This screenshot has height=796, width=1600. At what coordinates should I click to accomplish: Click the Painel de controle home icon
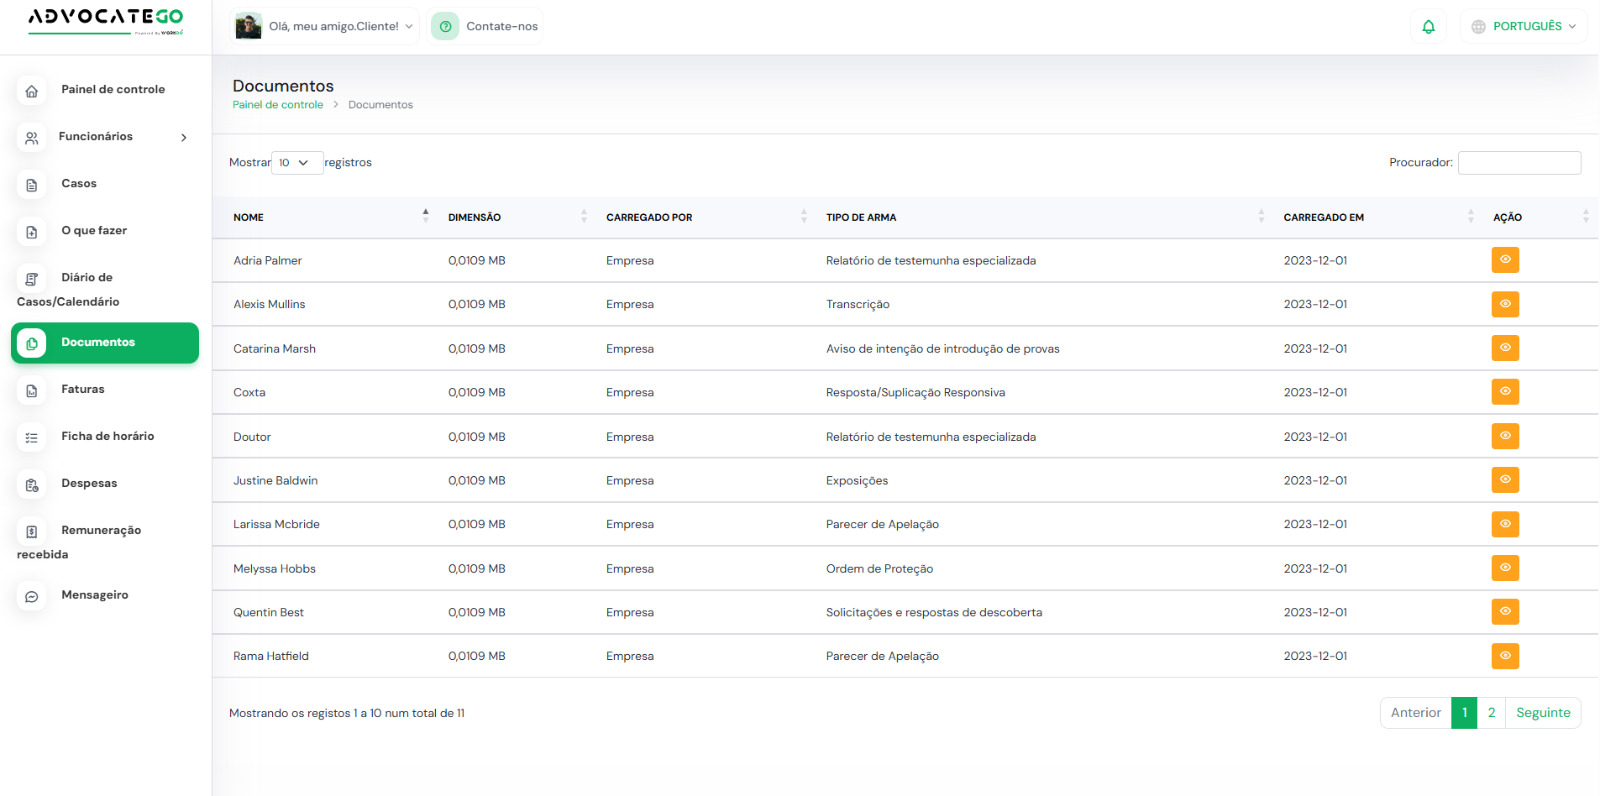32,91
